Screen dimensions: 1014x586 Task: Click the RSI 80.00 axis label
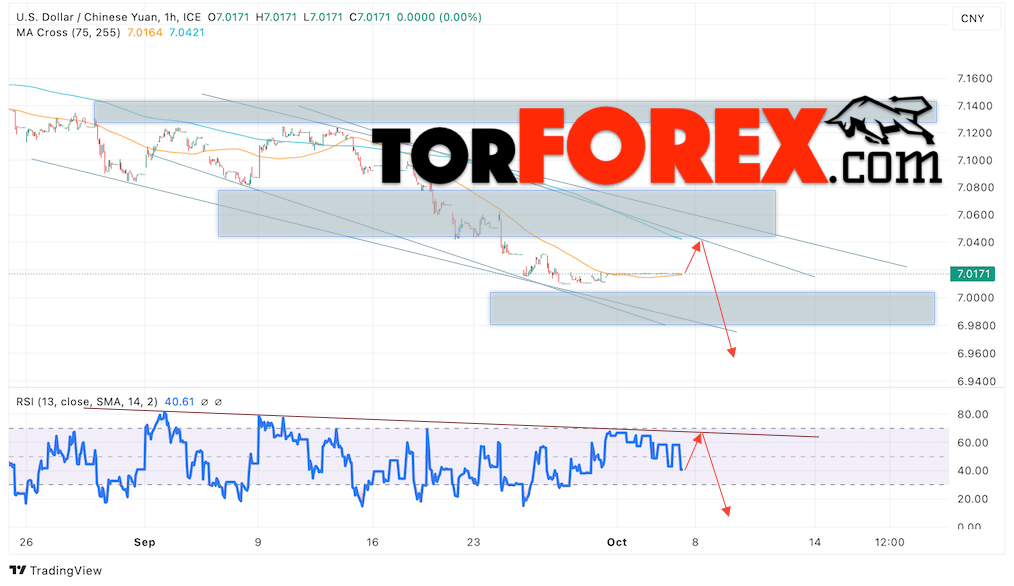point(973,414)
